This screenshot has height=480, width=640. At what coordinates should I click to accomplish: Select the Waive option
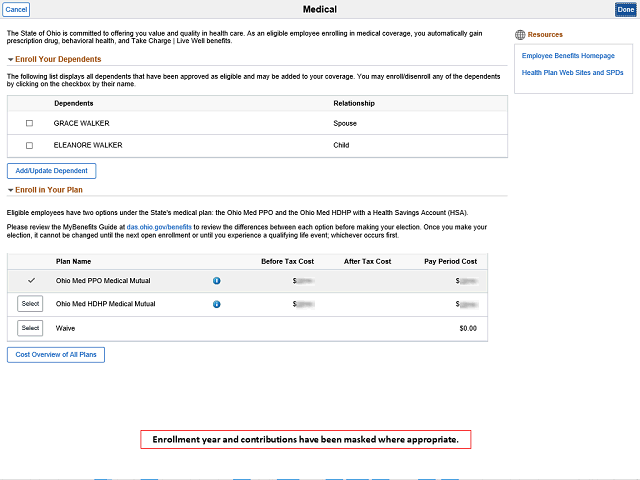coord(30,328)
